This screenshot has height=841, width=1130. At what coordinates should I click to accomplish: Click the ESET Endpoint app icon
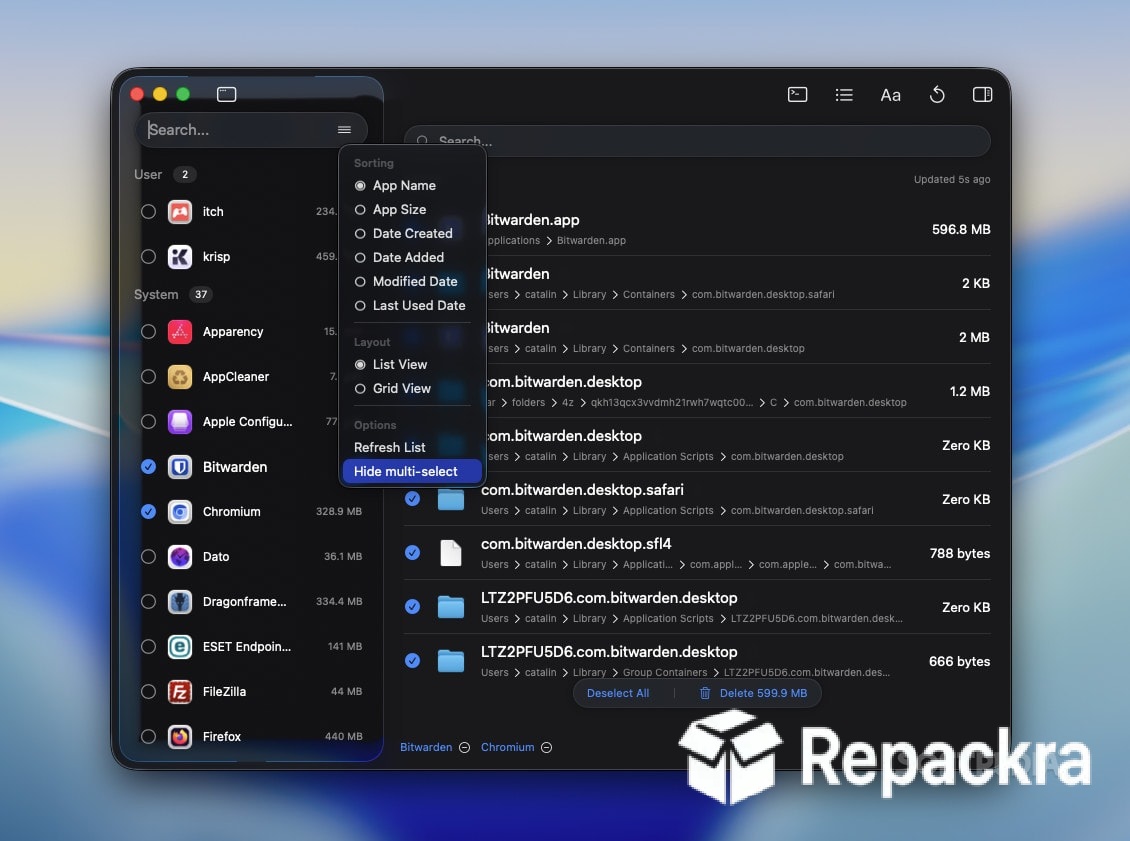180,646
